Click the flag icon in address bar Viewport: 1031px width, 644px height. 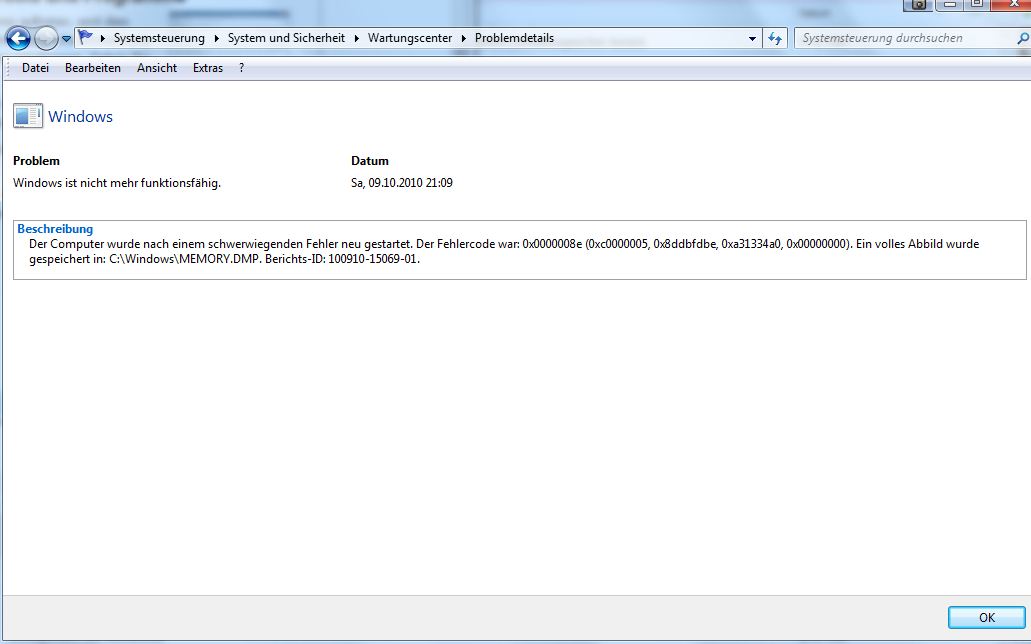pos(85,37)
